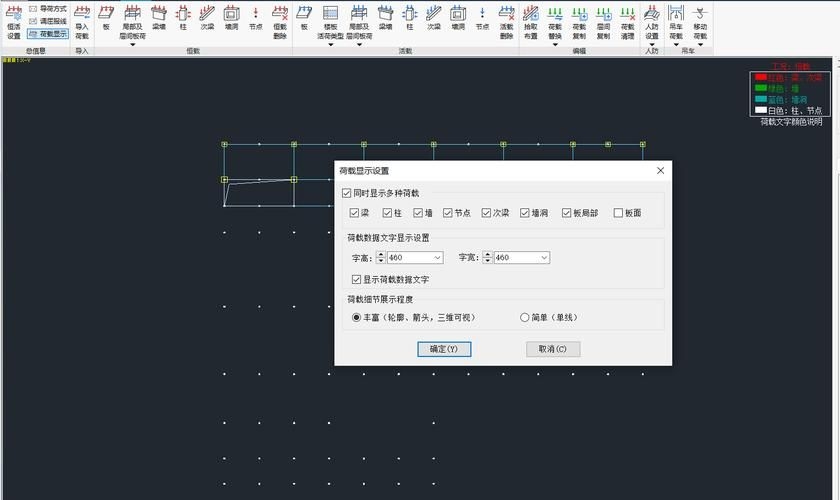Viewport: 840px width, 500px height.
Task: Select the 柱 column tool in 活载 group
Action: tap(410, 18)
